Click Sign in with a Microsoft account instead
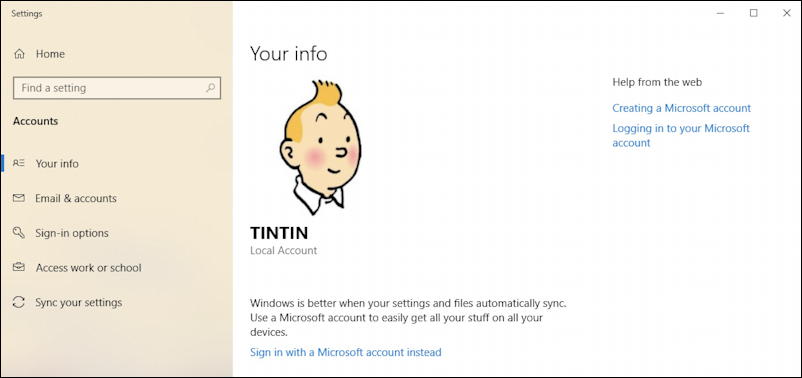This screenshot has width=802, height=378. (346, 352)
